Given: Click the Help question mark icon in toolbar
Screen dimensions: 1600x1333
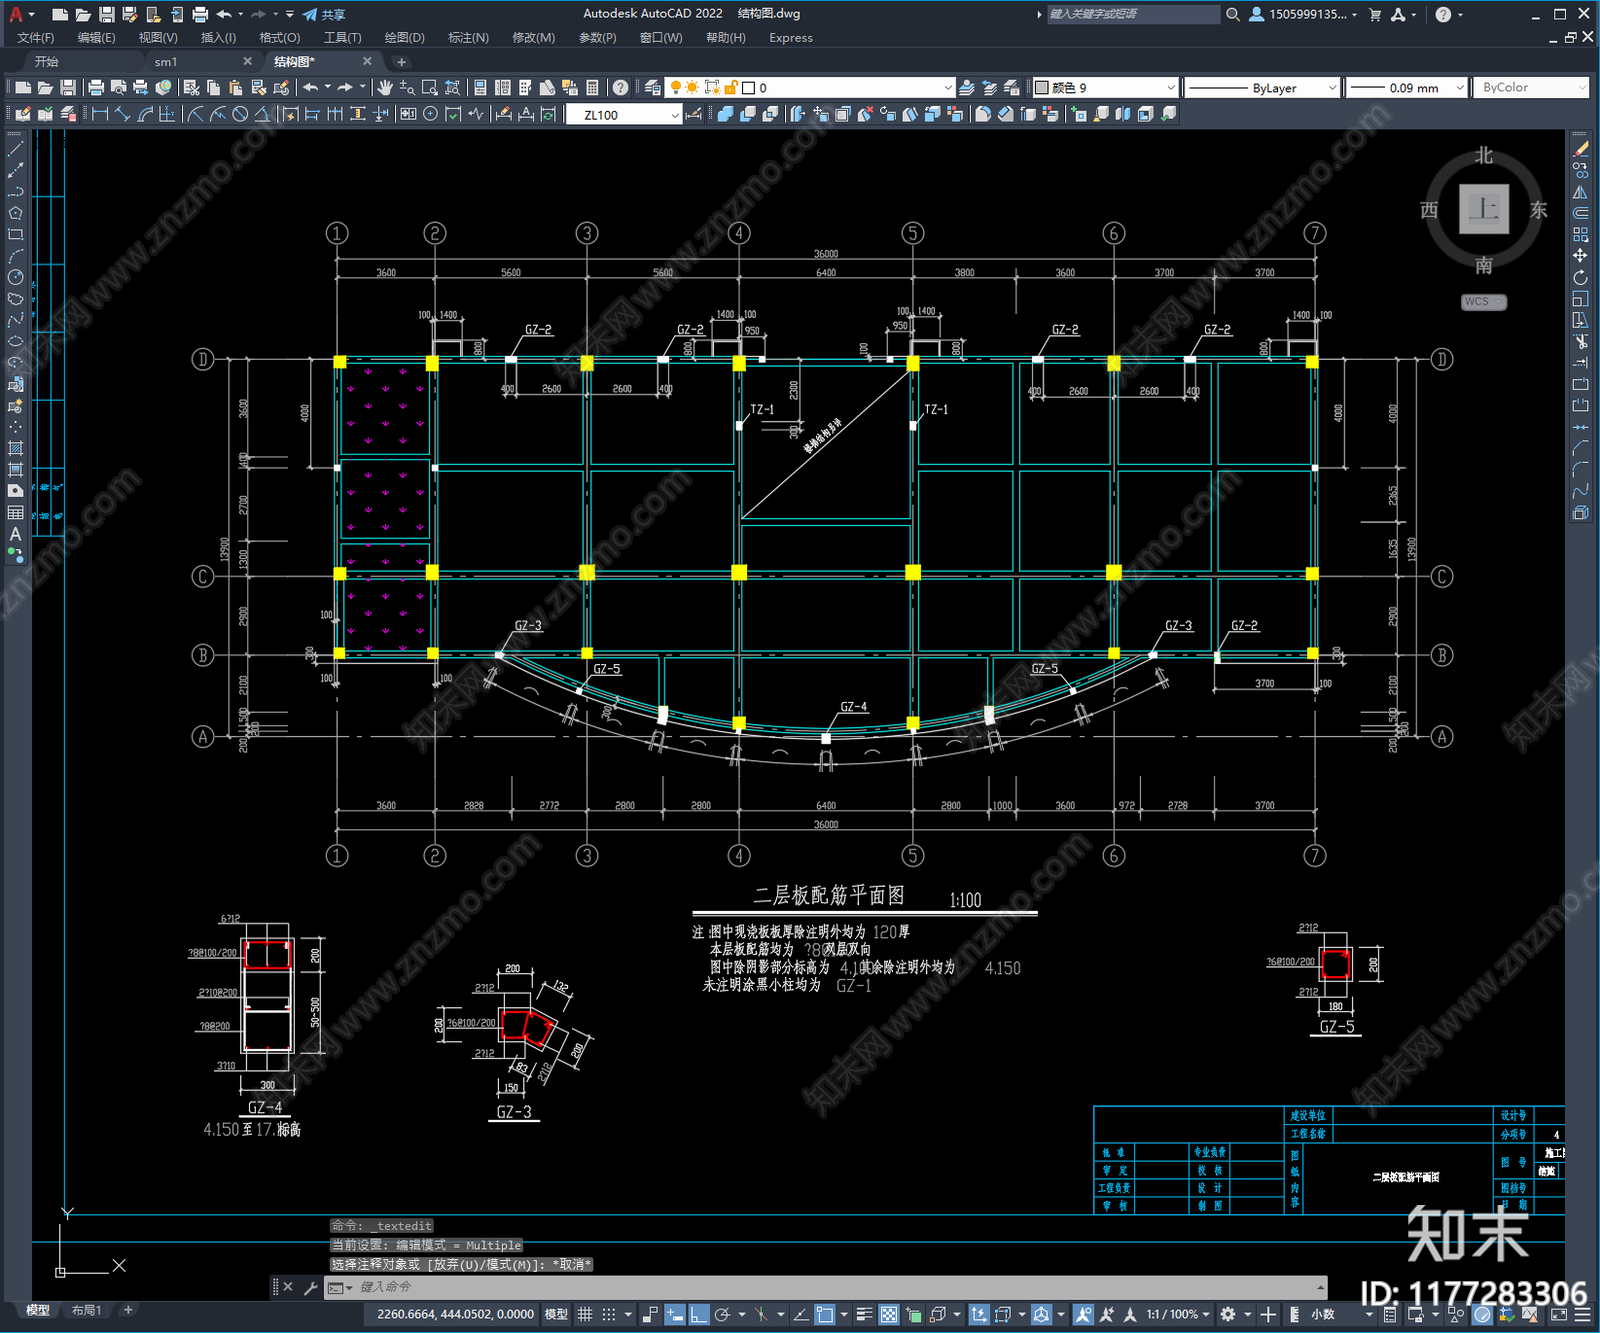Looking at the screenshot, I should pos(620,88).
